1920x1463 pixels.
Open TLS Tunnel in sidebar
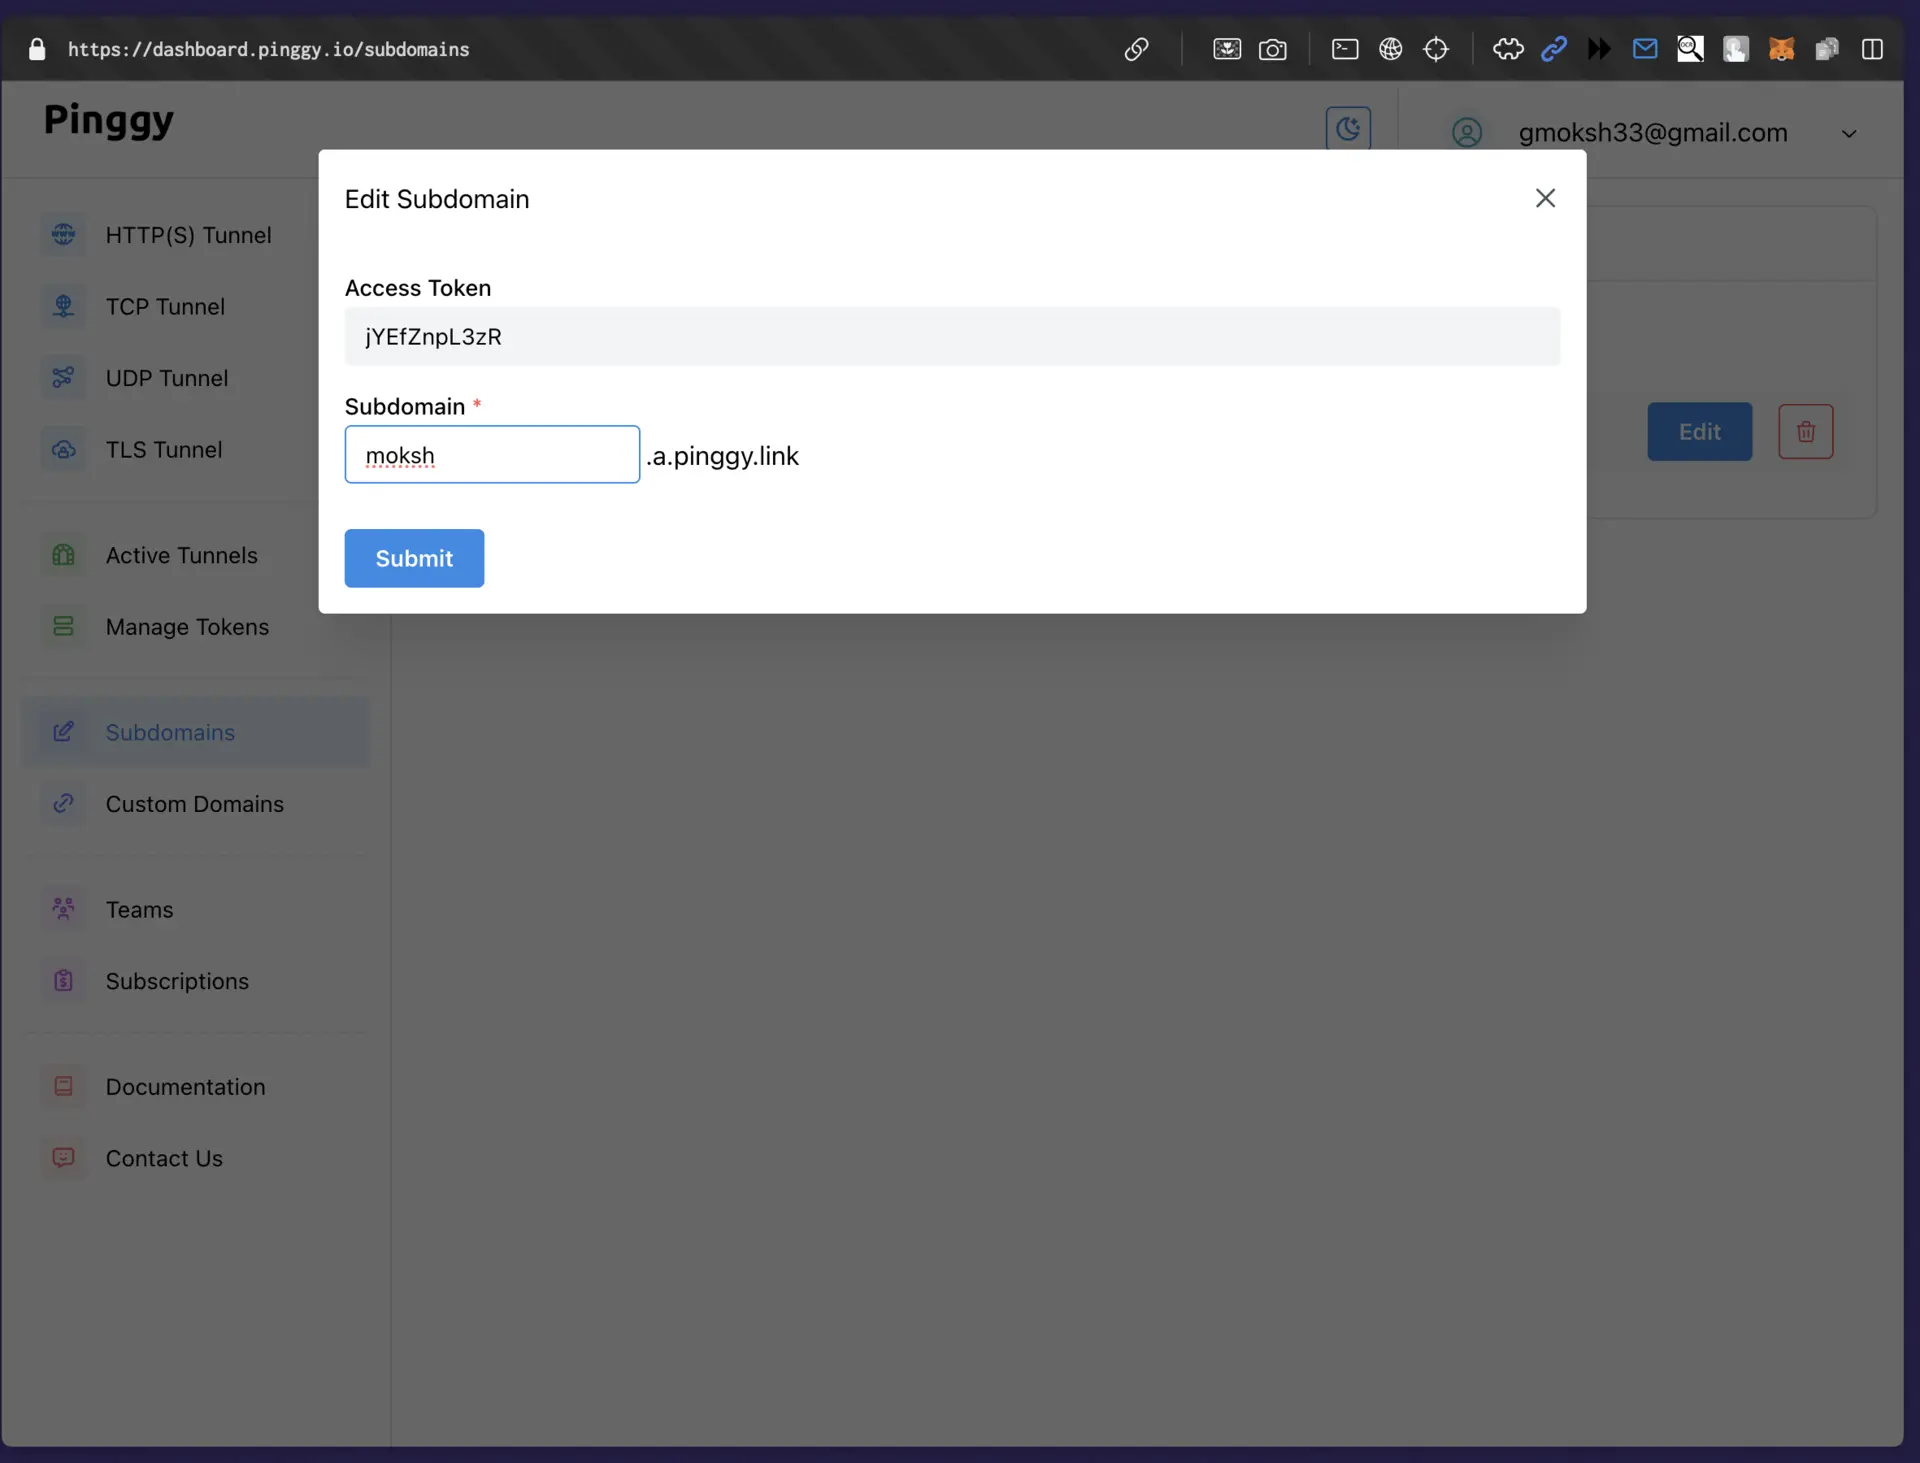(x=195, y=450)
